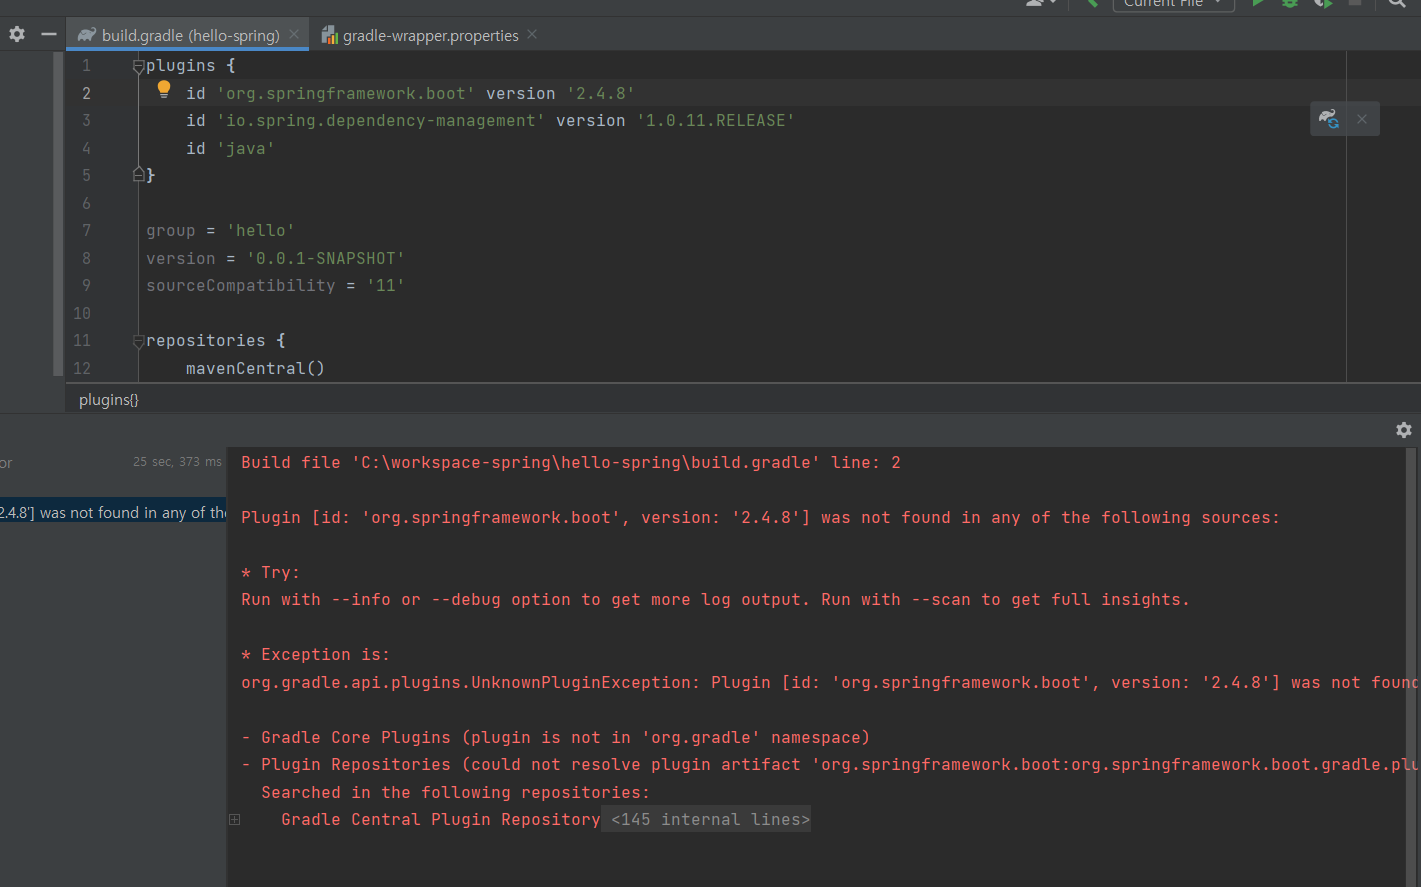Collapse the repositories block fold marker

pos(138,341)
